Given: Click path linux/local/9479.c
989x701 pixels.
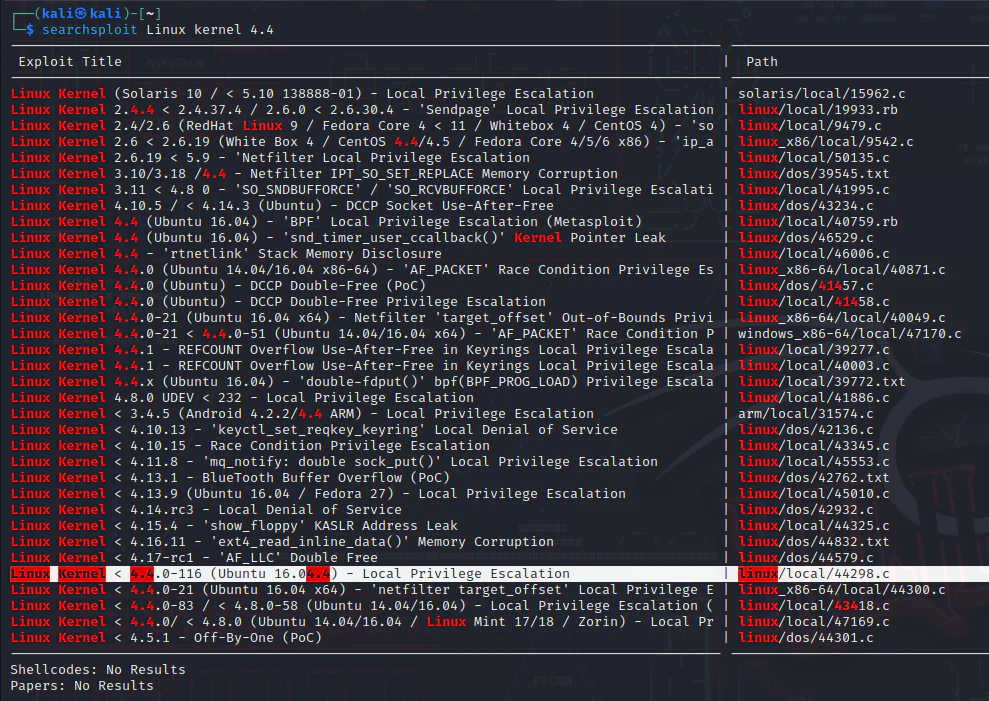Looking at the screenshot, I should 810,126.
